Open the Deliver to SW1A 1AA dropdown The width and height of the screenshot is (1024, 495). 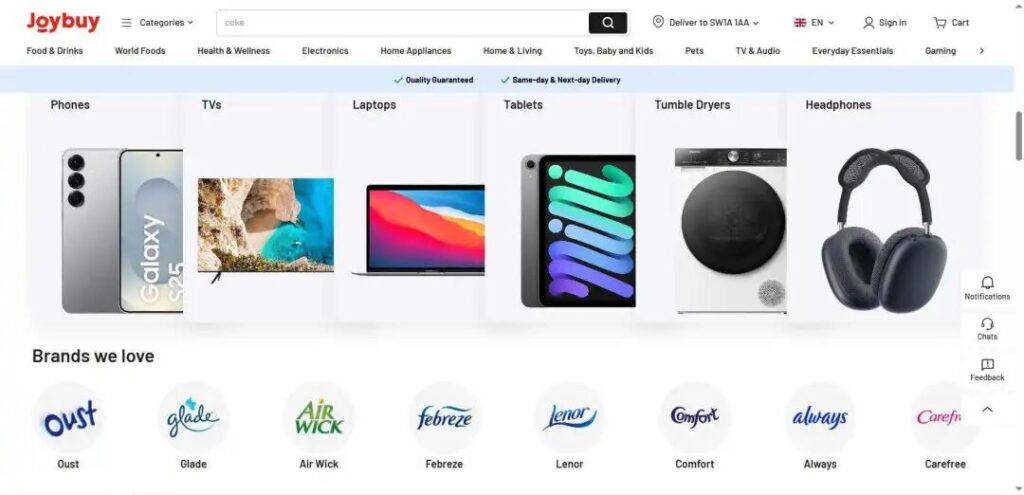[x=706, y=23]
